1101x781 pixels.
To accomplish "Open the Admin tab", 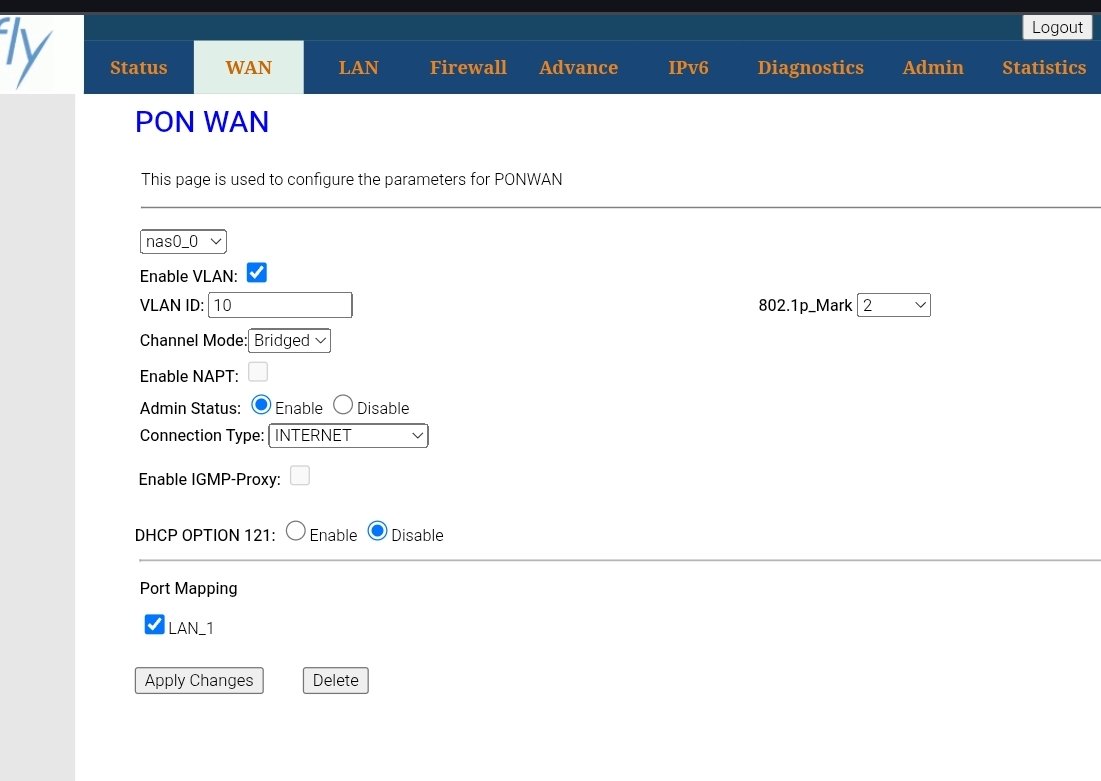I will (933, 68).
